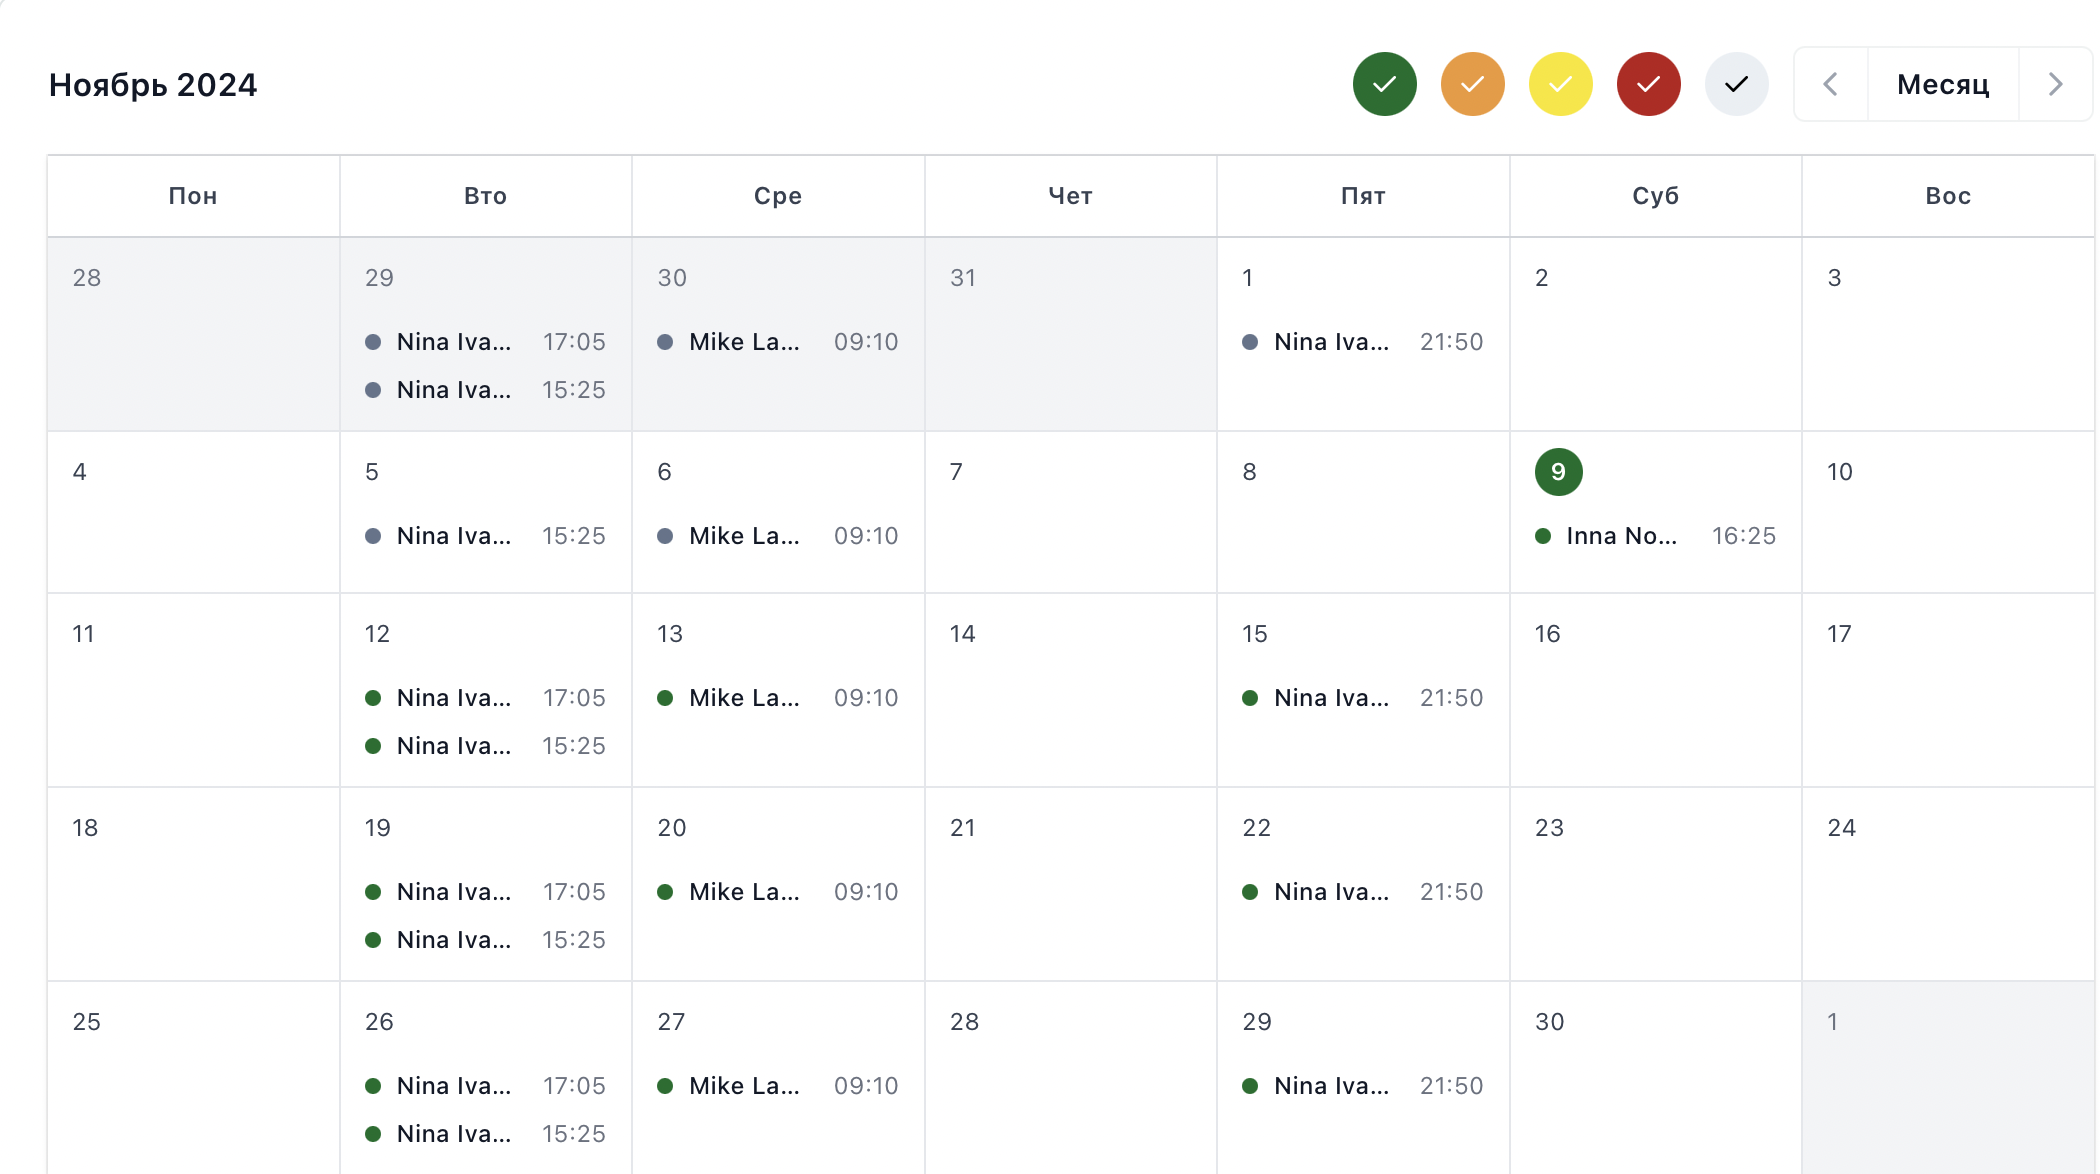
Task: Toggle the red status filter checkmark
Action: point(1648,84)
